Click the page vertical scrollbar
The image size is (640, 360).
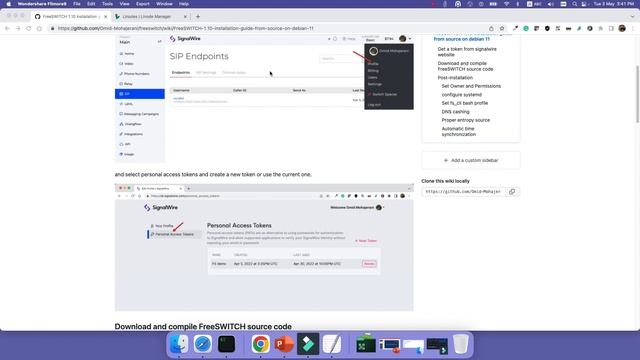click(x=638, y=94)
